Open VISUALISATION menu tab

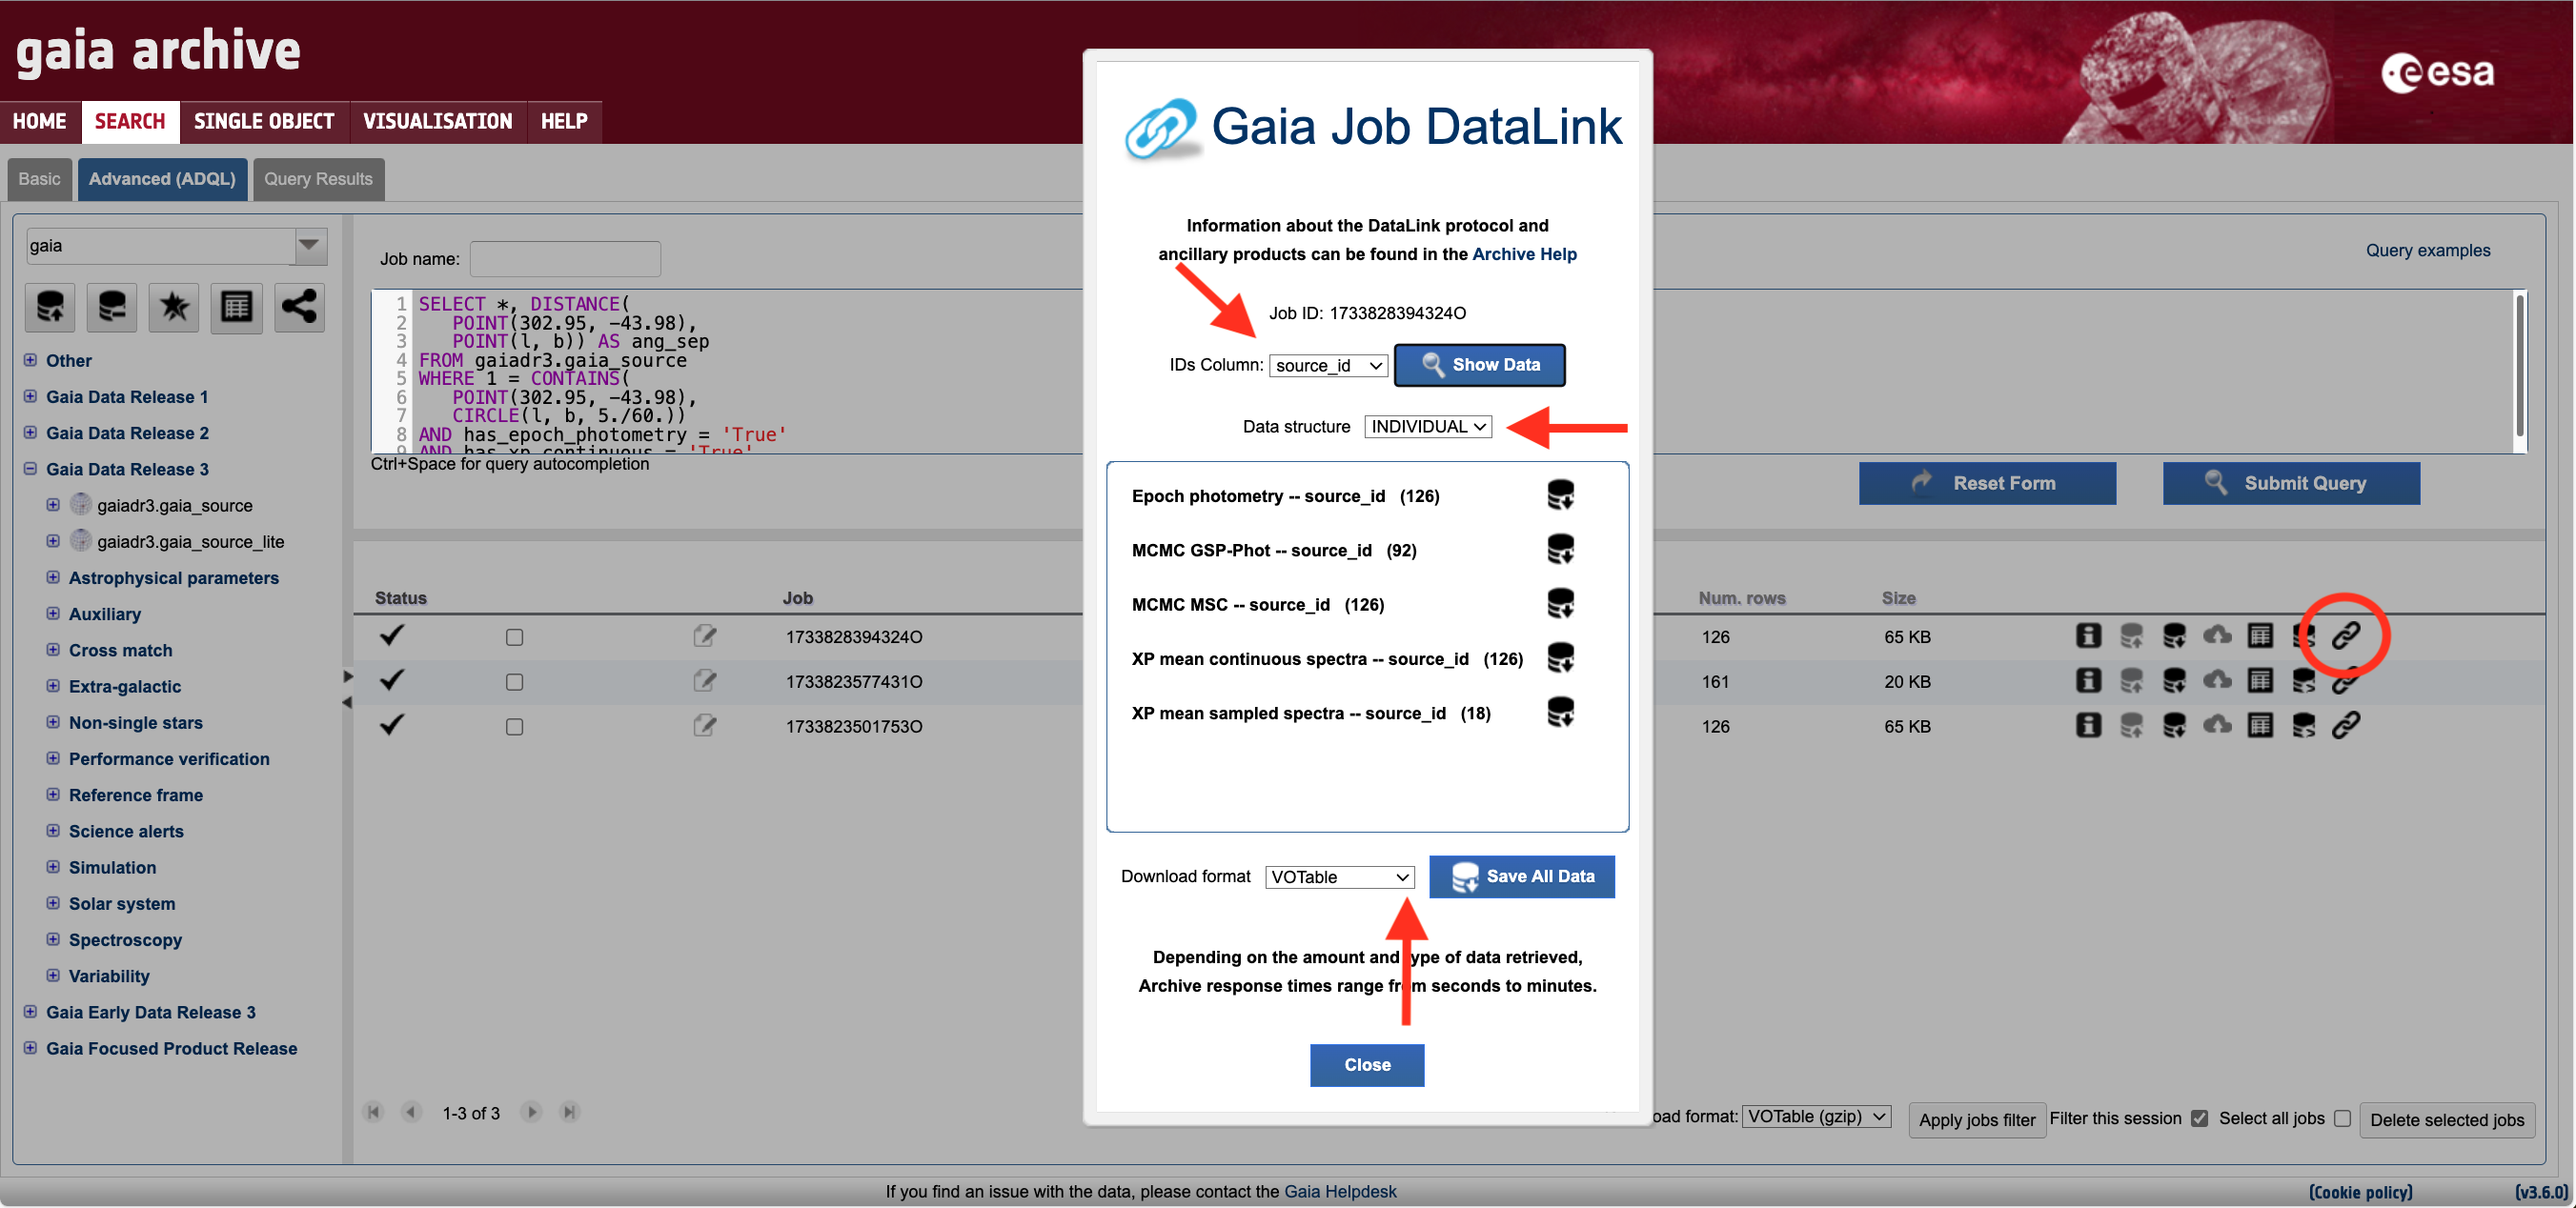point(438,121)
